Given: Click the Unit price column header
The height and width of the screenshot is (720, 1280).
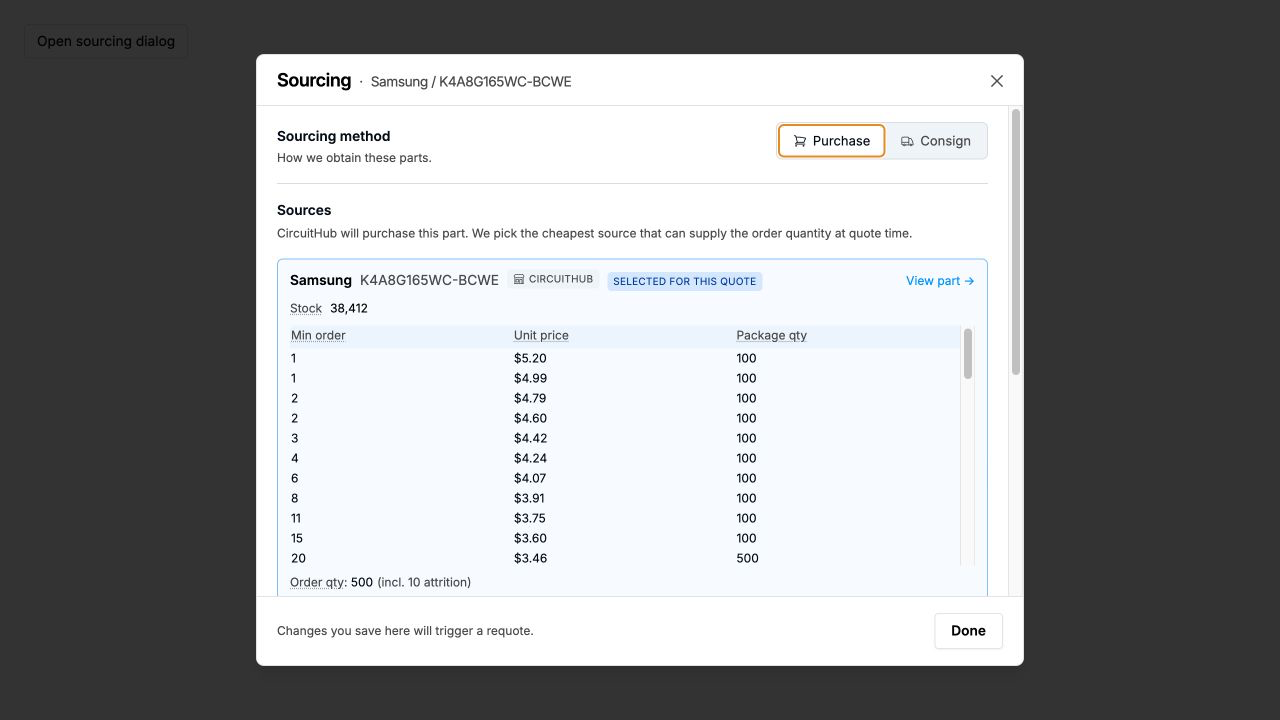Looking at the screenshot, I should point(541,335).
